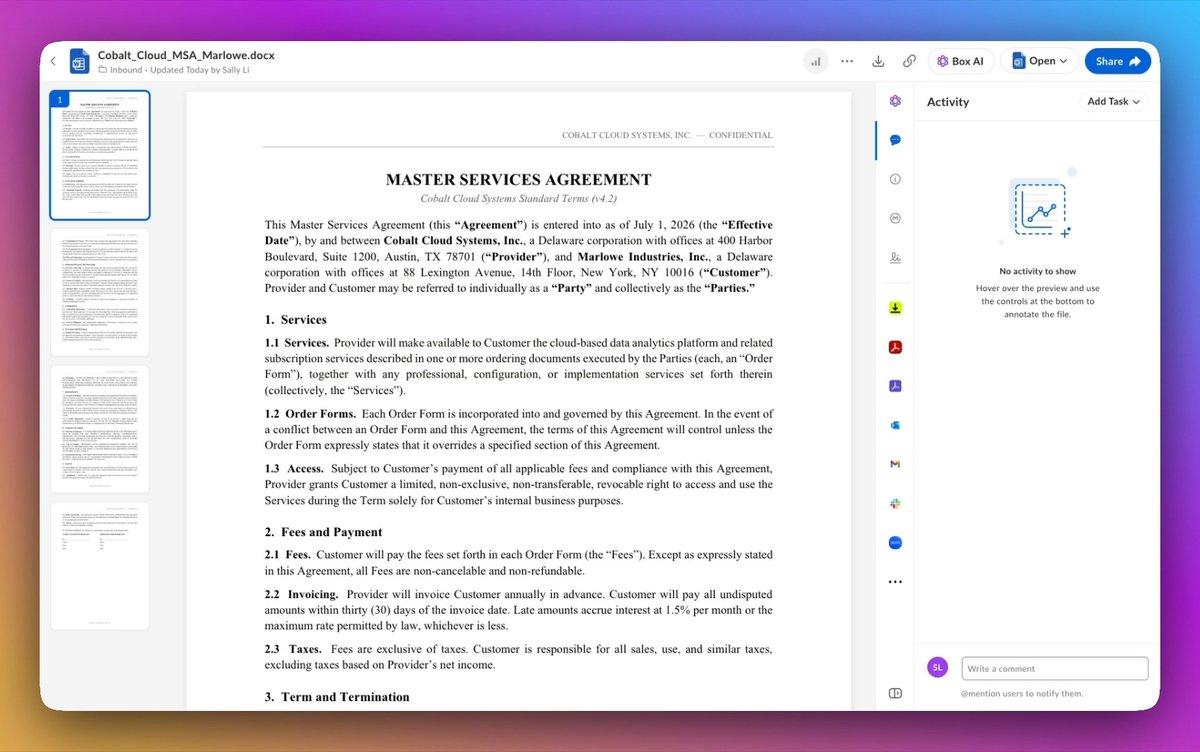Open the file via Open dropdown

(x=1039, y=61)
